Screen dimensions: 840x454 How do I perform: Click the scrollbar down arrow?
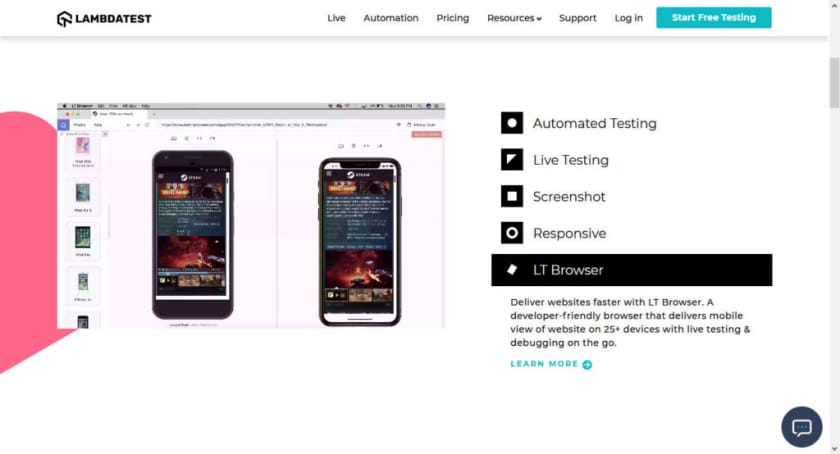click(834, 449)
